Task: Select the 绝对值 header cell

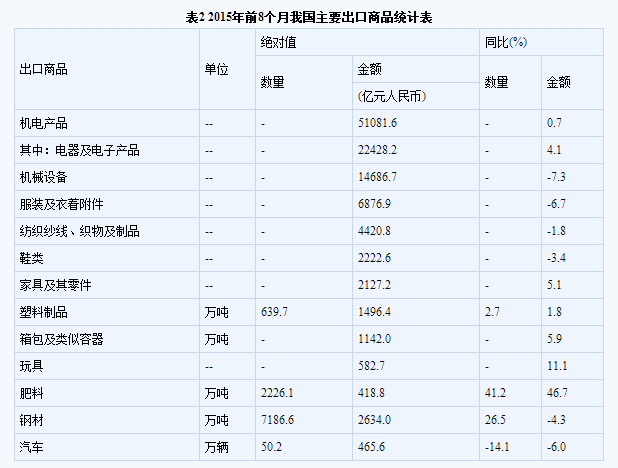Action: [277, 42]
